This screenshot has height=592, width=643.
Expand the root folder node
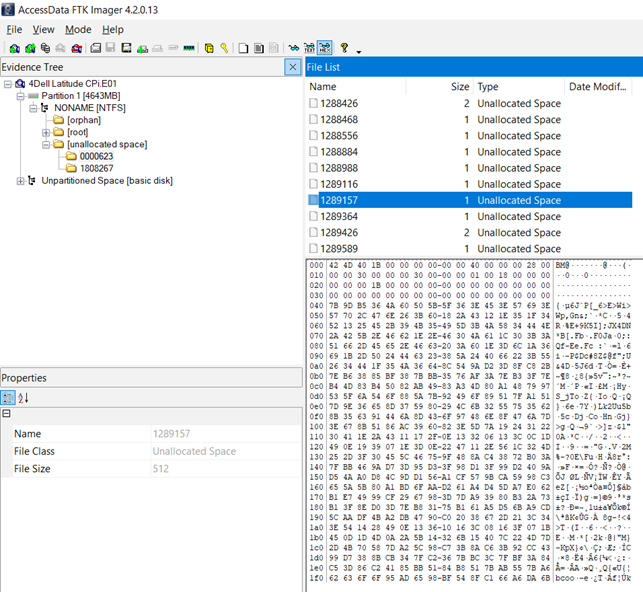point(46,132)
